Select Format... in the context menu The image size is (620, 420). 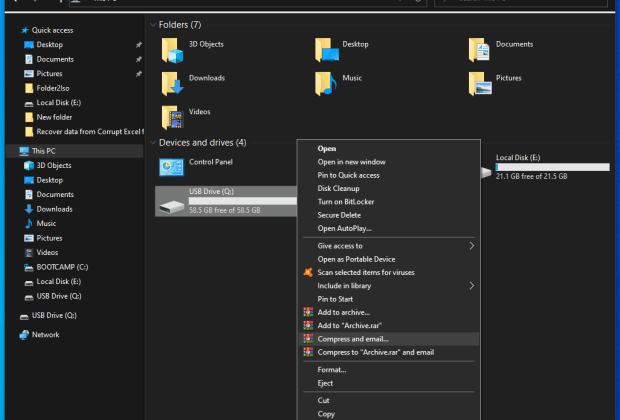click(332, 370)
